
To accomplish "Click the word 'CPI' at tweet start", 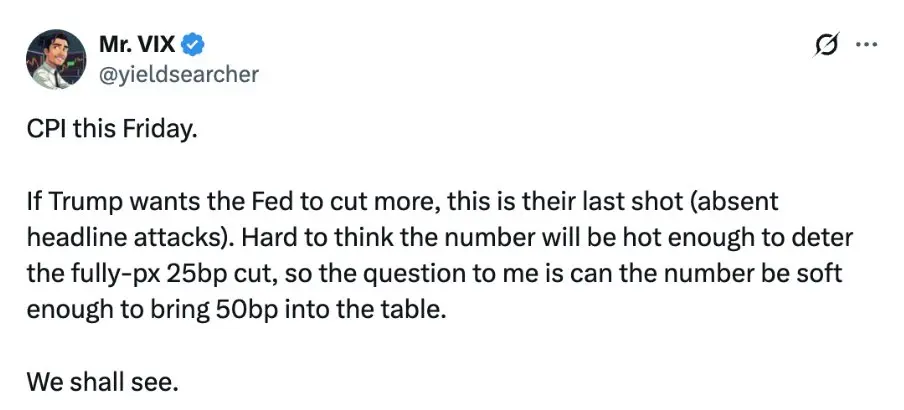I will pyautogui.click(x=44, y=132).
